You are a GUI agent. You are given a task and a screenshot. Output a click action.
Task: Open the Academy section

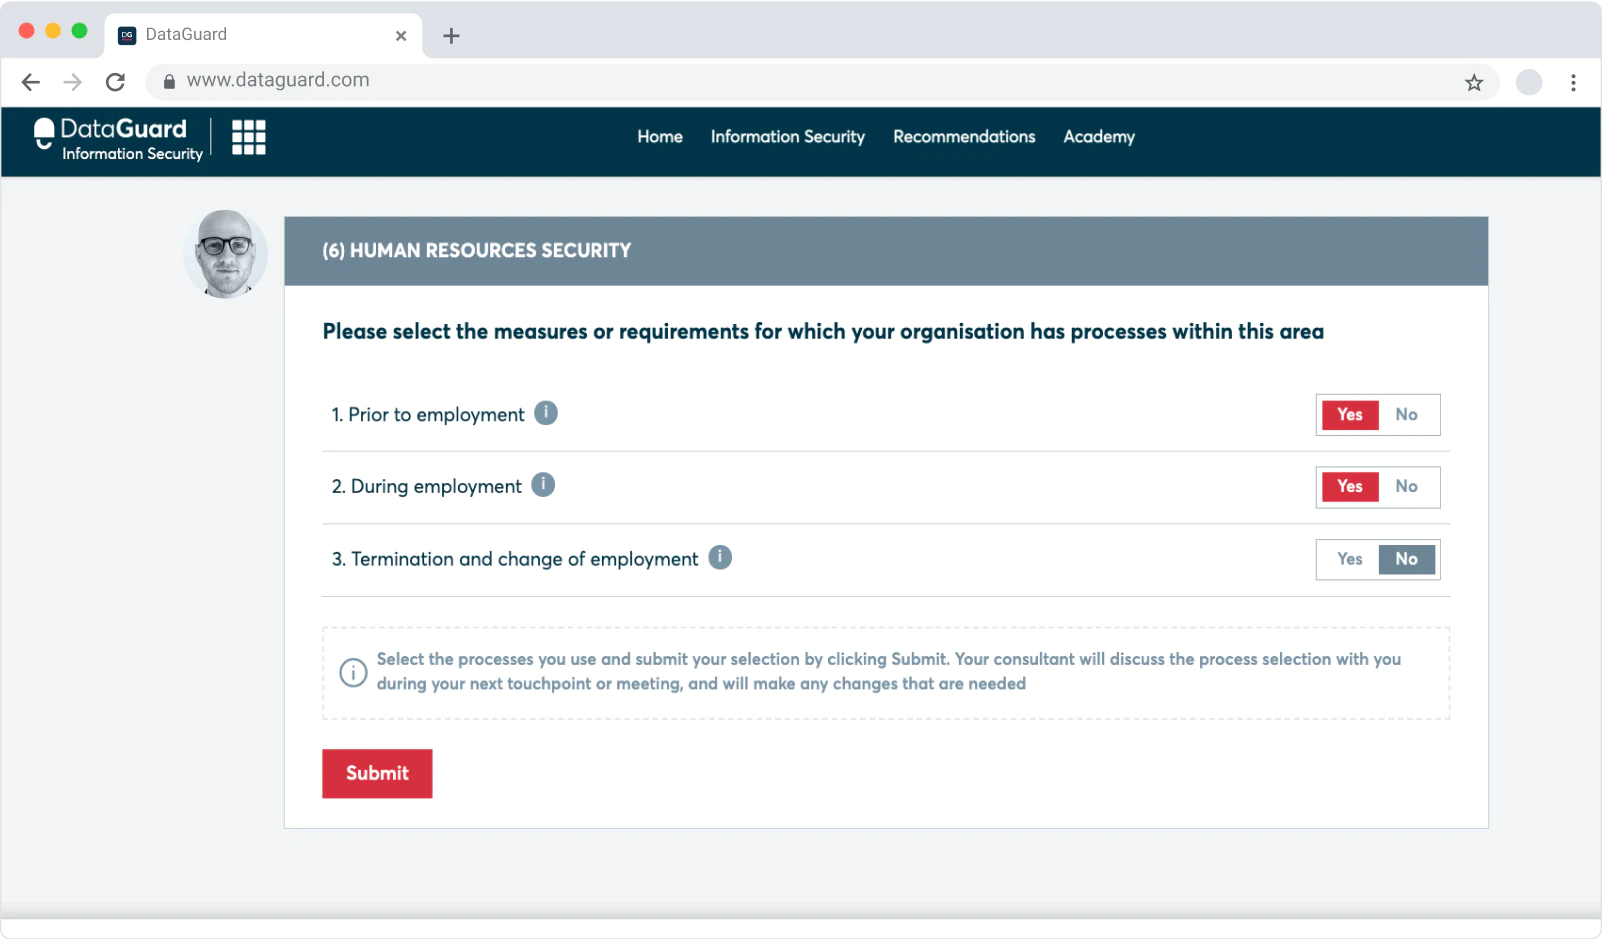[1098, 137]
